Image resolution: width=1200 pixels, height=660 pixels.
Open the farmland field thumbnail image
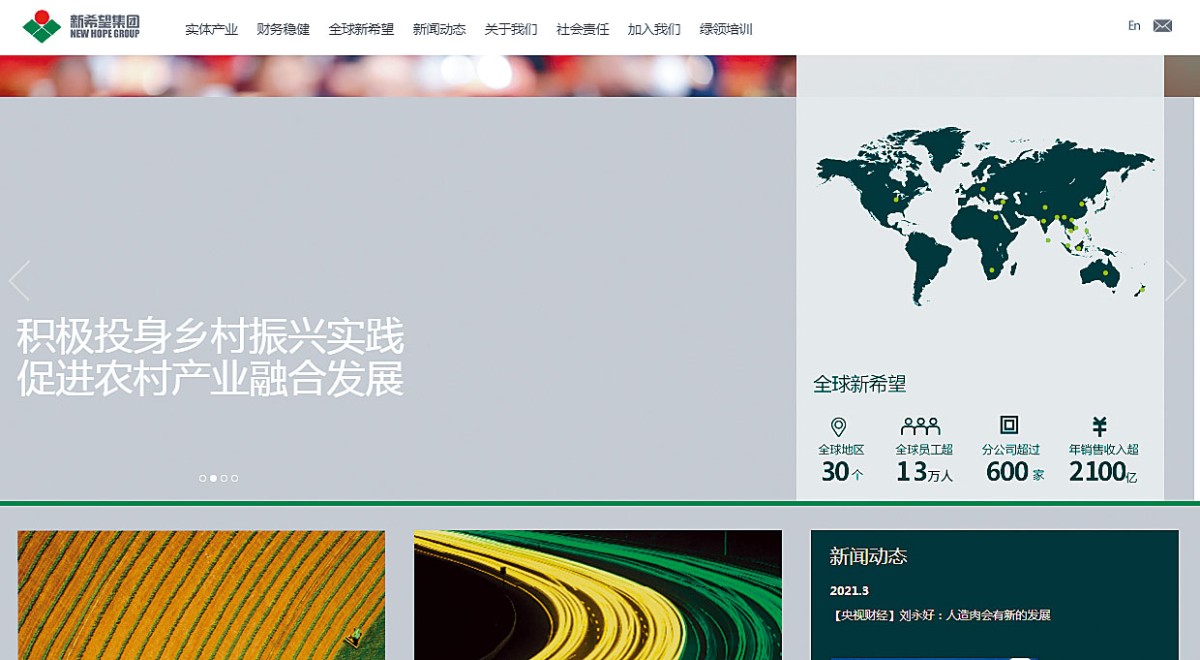[x=201, y=595]
